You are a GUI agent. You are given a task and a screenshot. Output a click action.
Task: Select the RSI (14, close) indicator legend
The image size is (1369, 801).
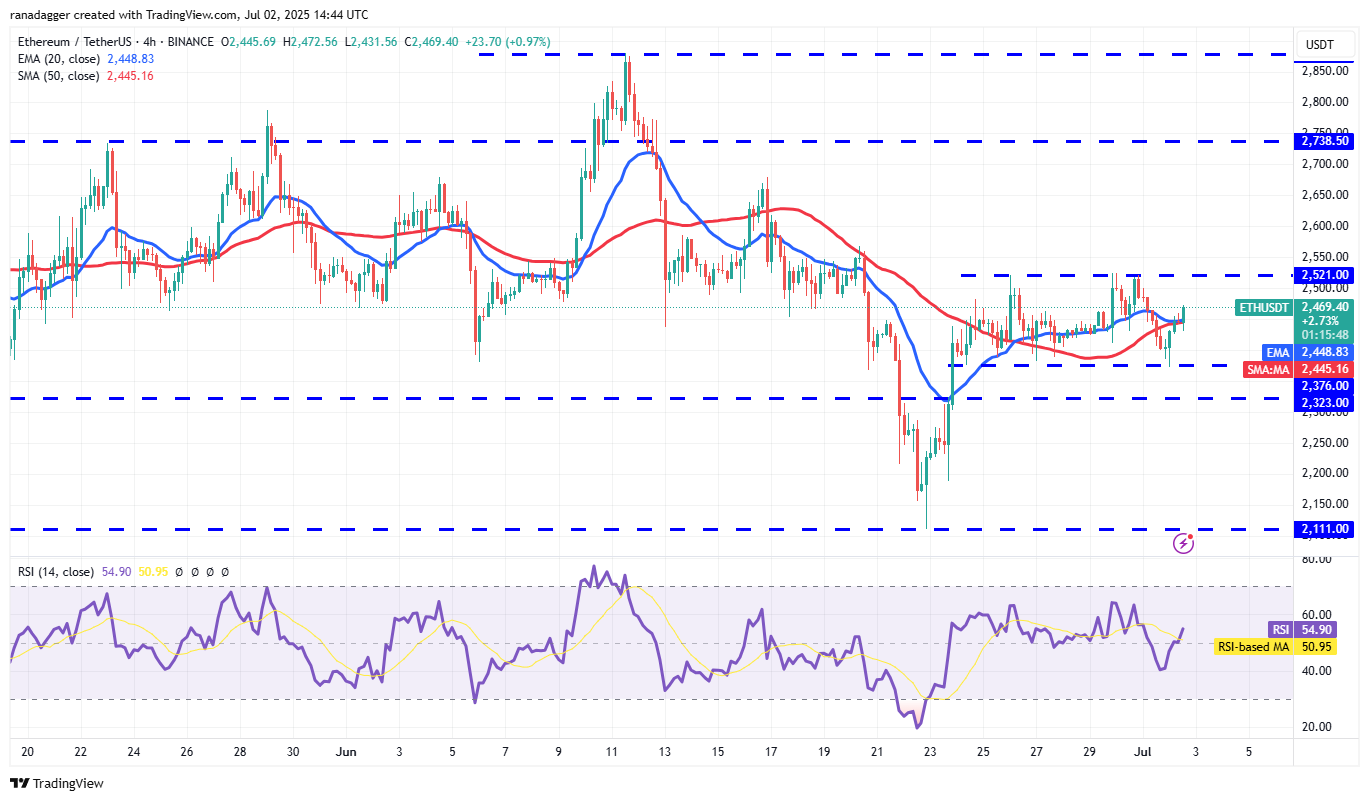click(x=55, y=572)
